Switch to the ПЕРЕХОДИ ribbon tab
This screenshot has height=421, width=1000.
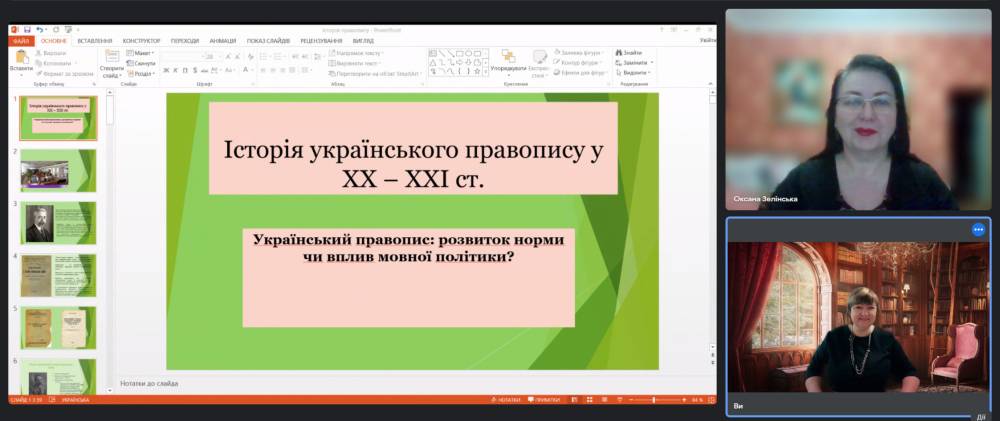point(184,41)
